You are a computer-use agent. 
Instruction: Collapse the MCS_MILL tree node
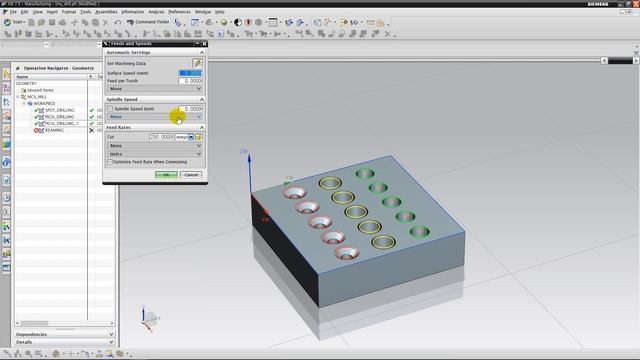point(18,97)
